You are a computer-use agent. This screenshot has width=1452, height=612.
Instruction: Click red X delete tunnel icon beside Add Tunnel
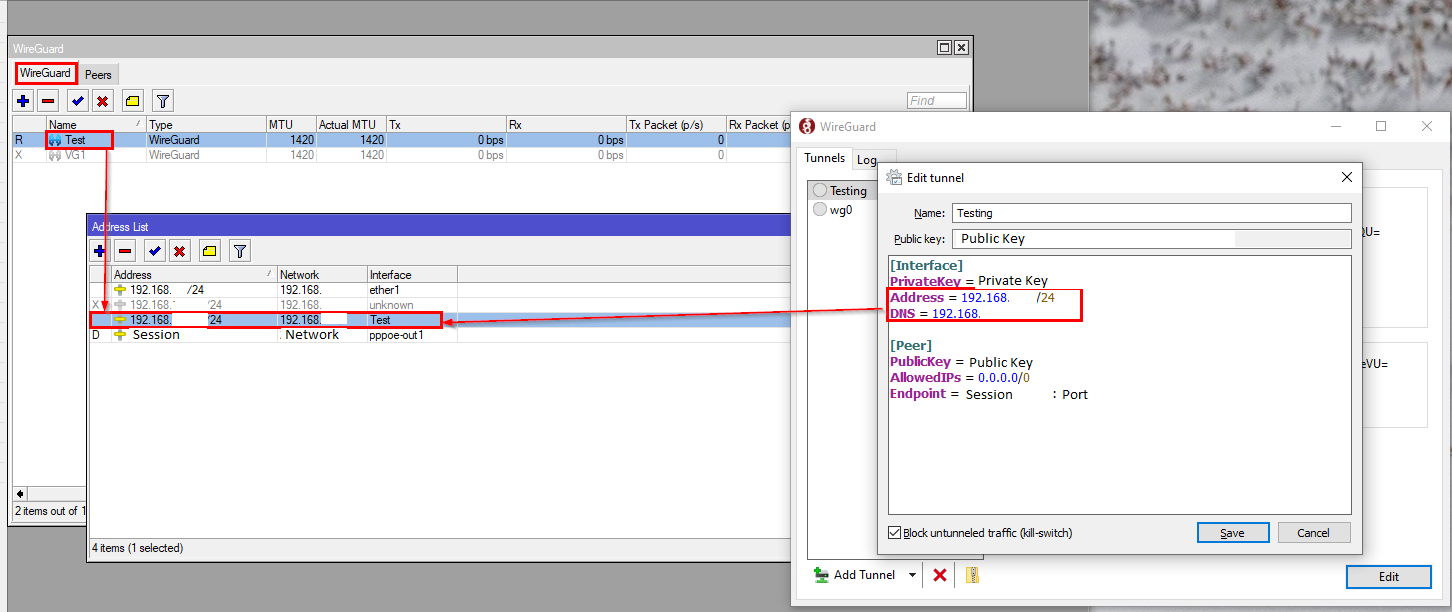(x=940, y=575)
